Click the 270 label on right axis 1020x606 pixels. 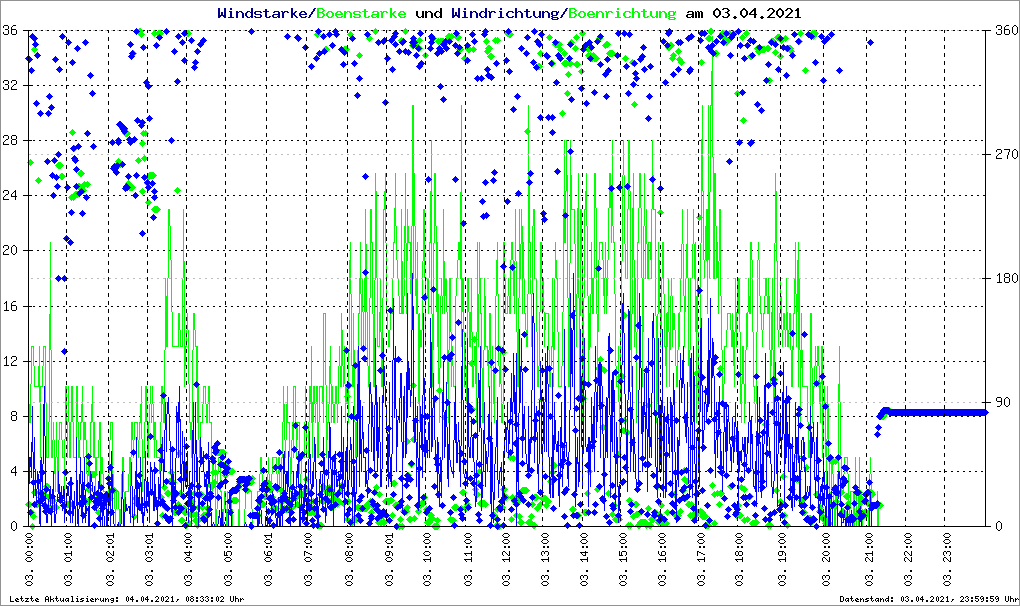[x=1004, y=155]
